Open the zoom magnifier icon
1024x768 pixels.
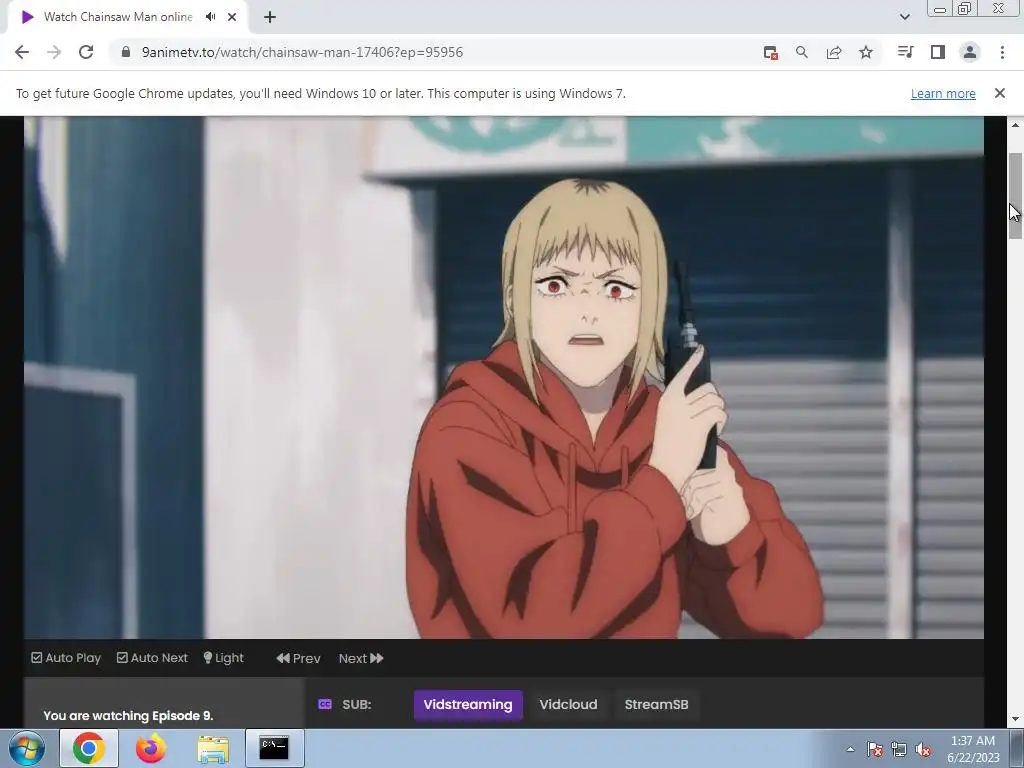point(802,52)
